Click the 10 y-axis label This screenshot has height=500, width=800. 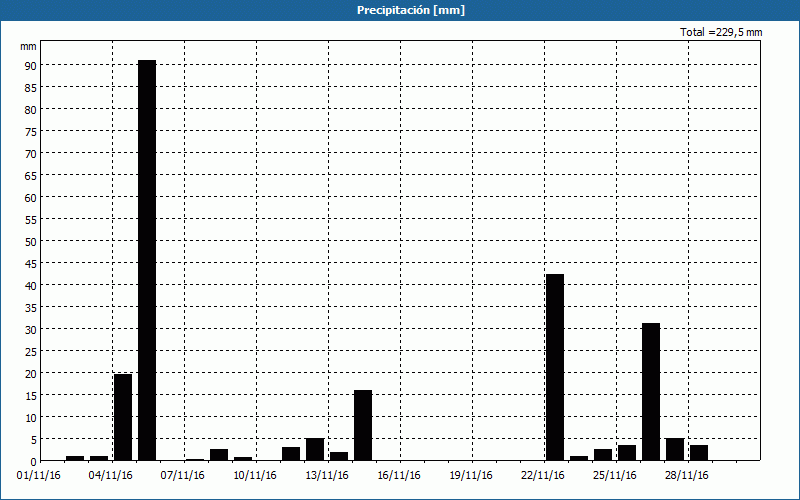[x=31, y=418]
